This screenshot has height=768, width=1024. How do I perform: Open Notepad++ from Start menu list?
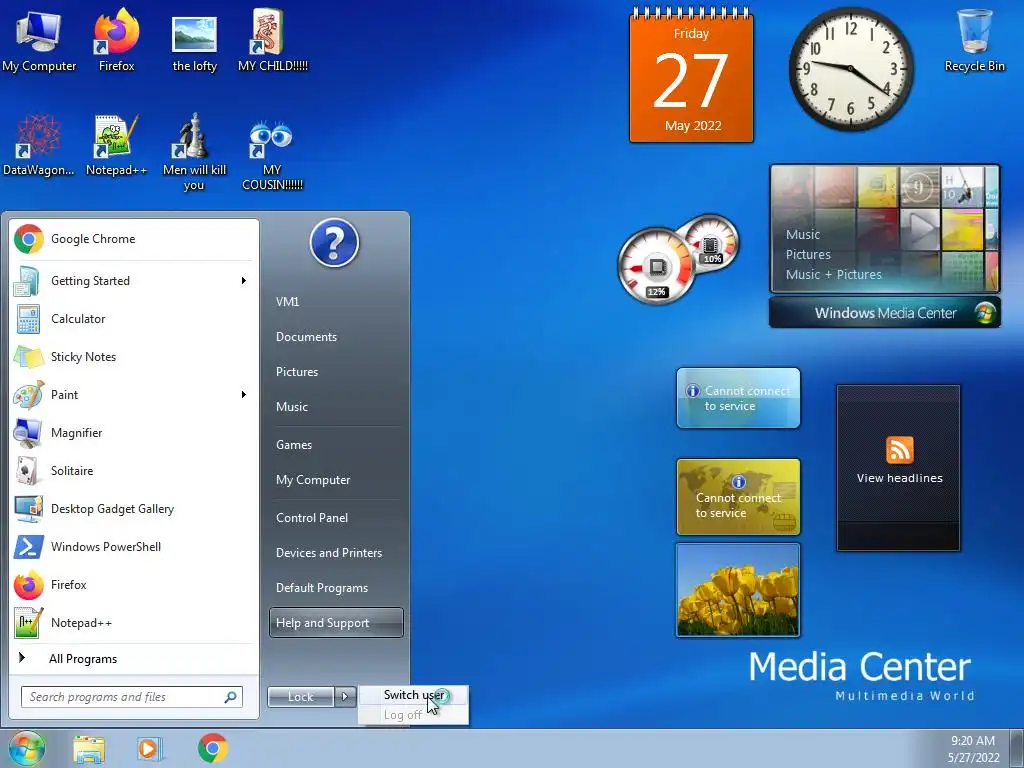pyautogui.click(x=133, y=622)
